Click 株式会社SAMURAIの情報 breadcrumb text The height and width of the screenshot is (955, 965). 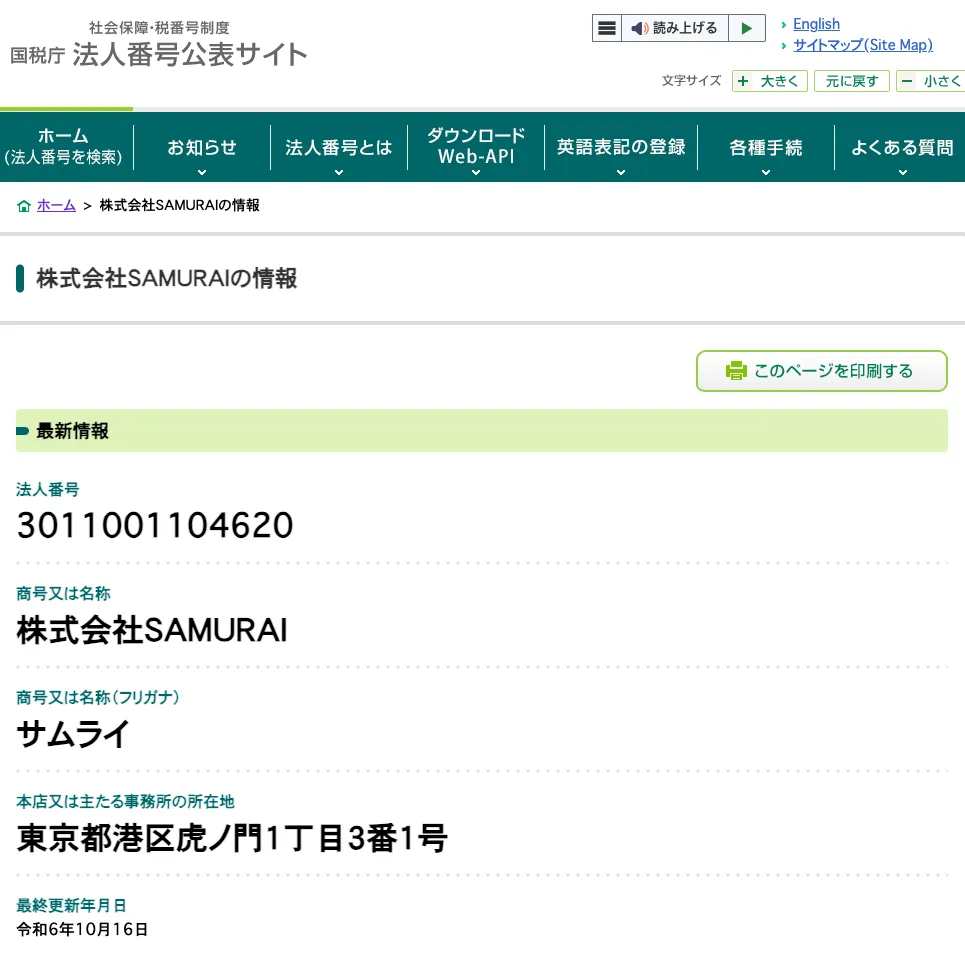coord(180,206)
